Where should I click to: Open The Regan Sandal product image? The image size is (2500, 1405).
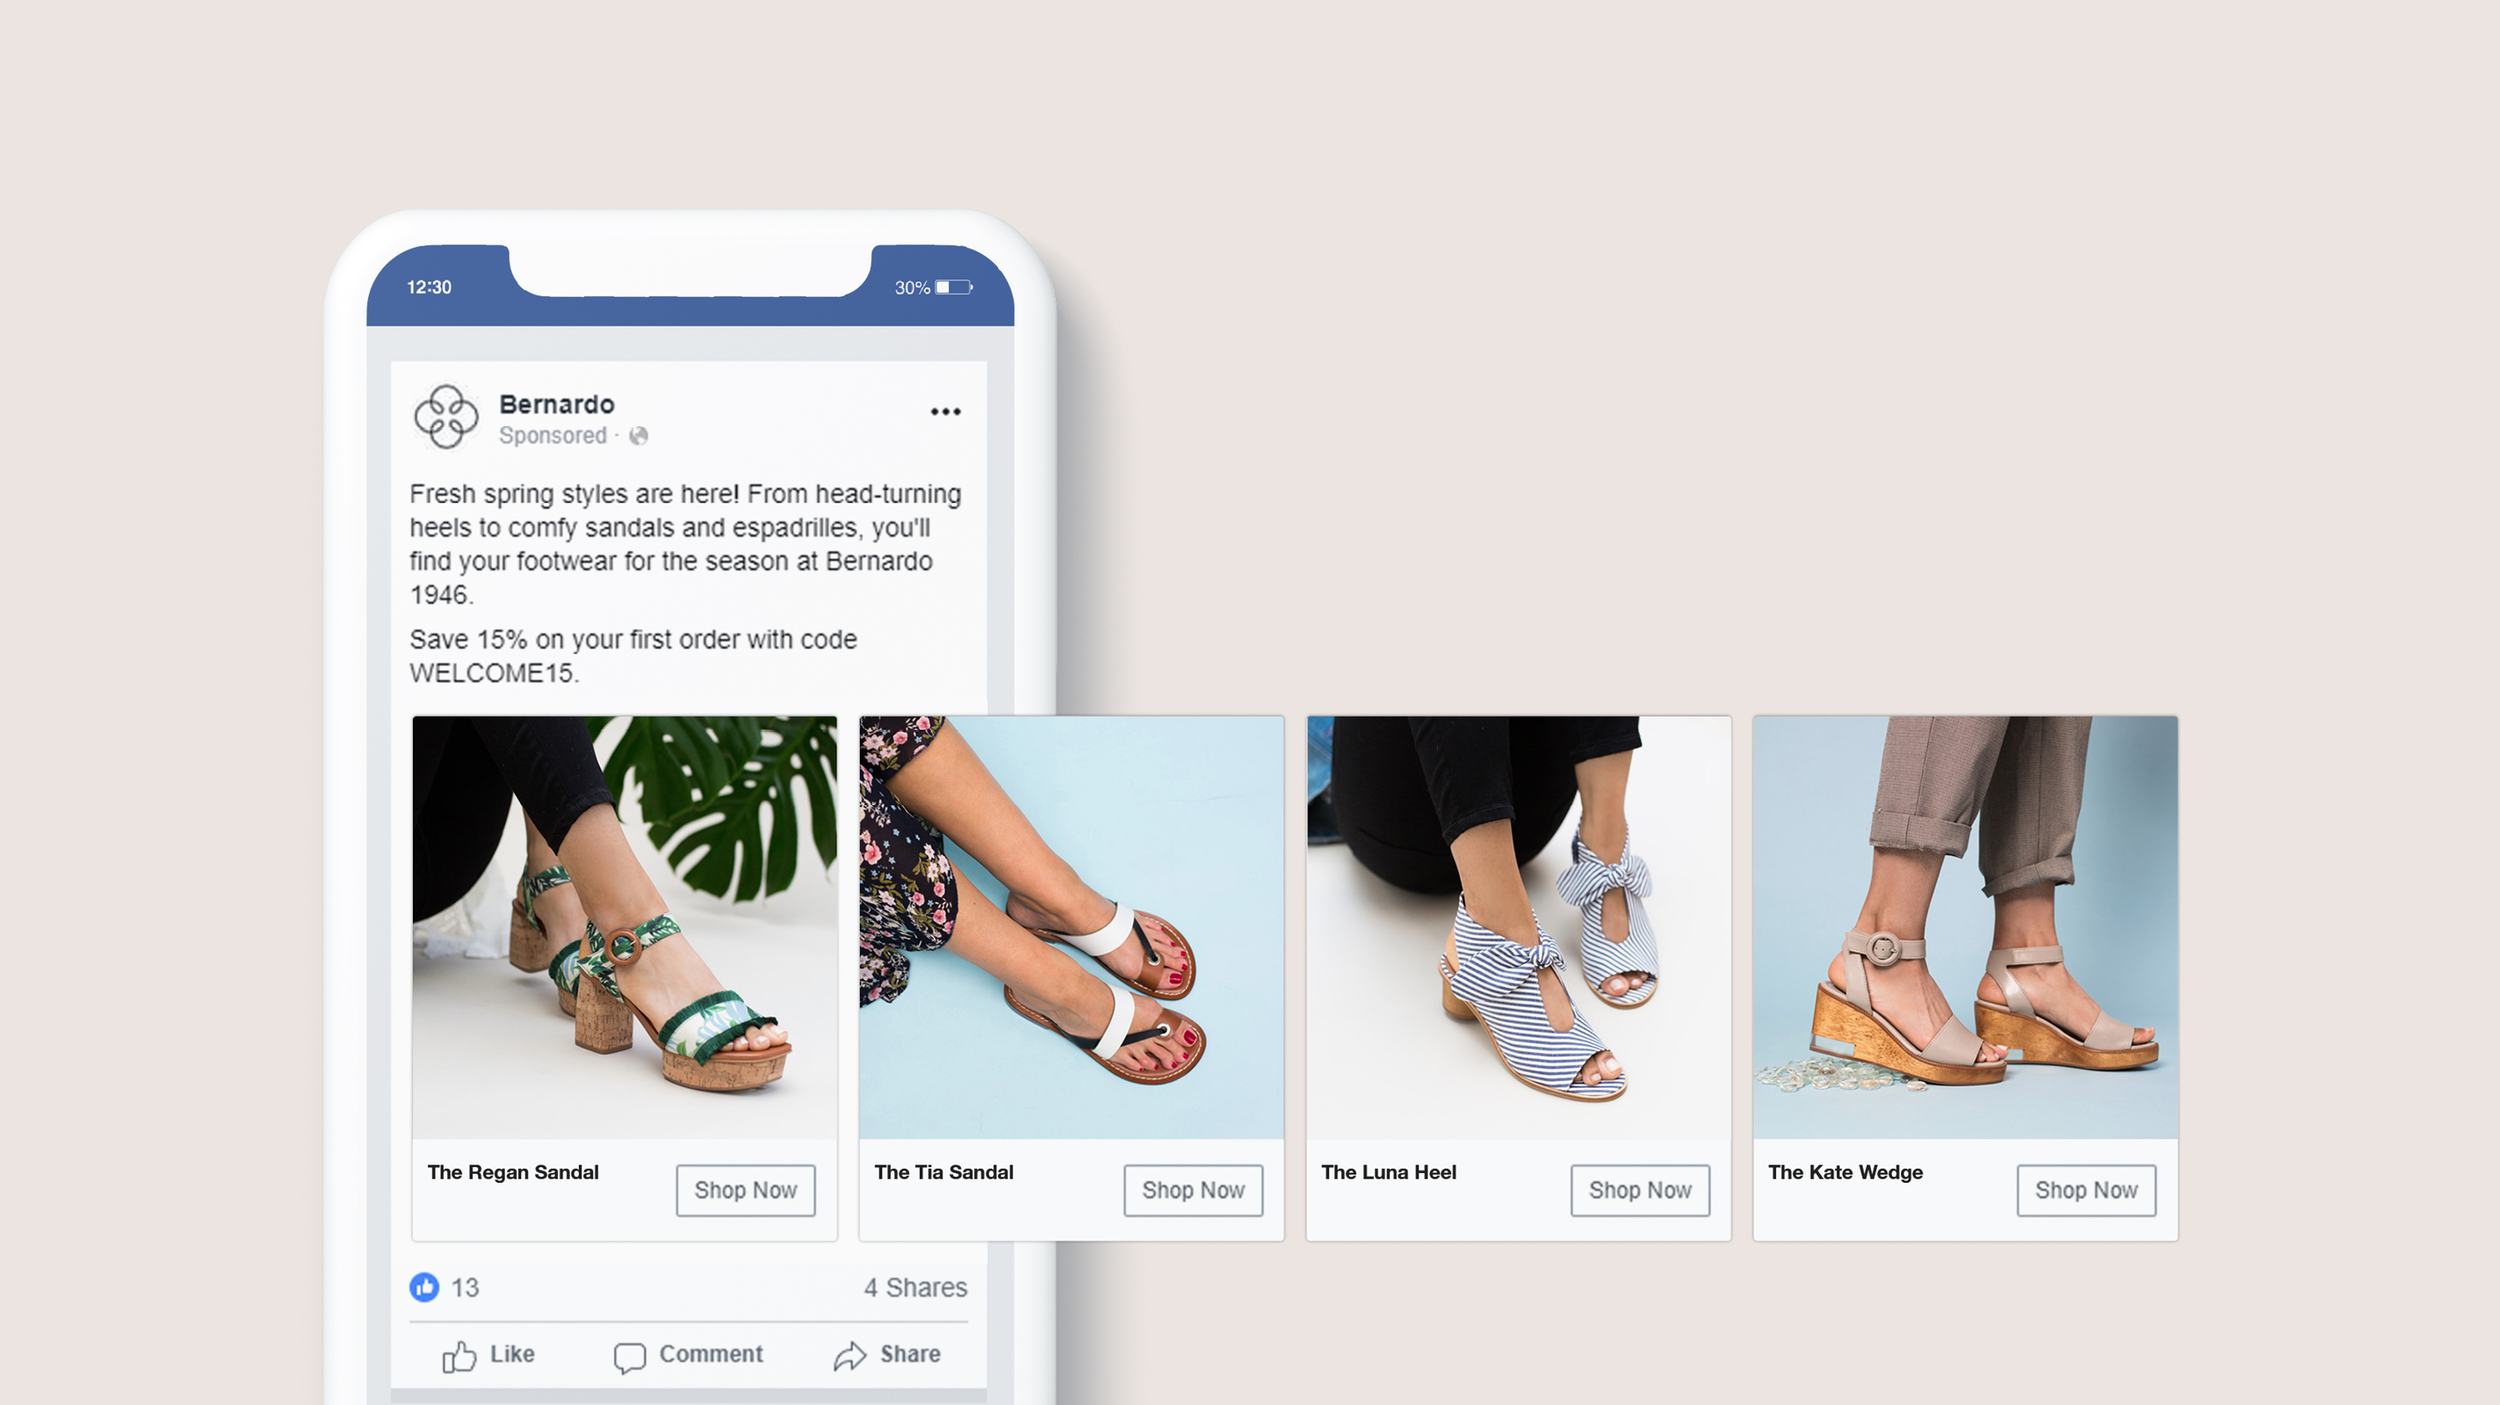click(x=625, y=927)
